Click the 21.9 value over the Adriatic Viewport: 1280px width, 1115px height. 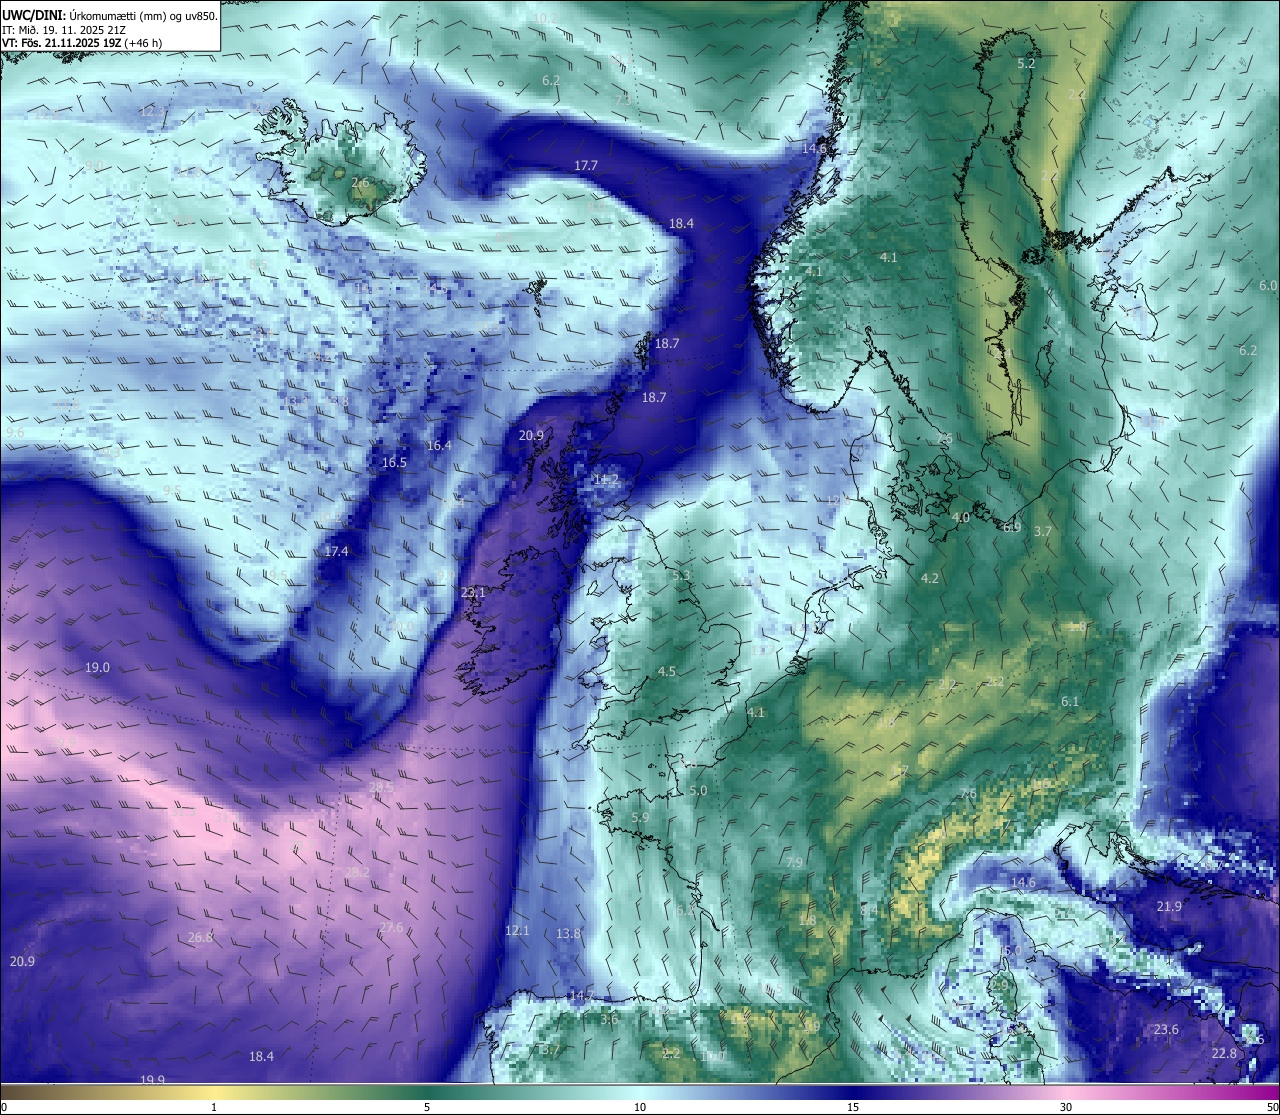1169,906
